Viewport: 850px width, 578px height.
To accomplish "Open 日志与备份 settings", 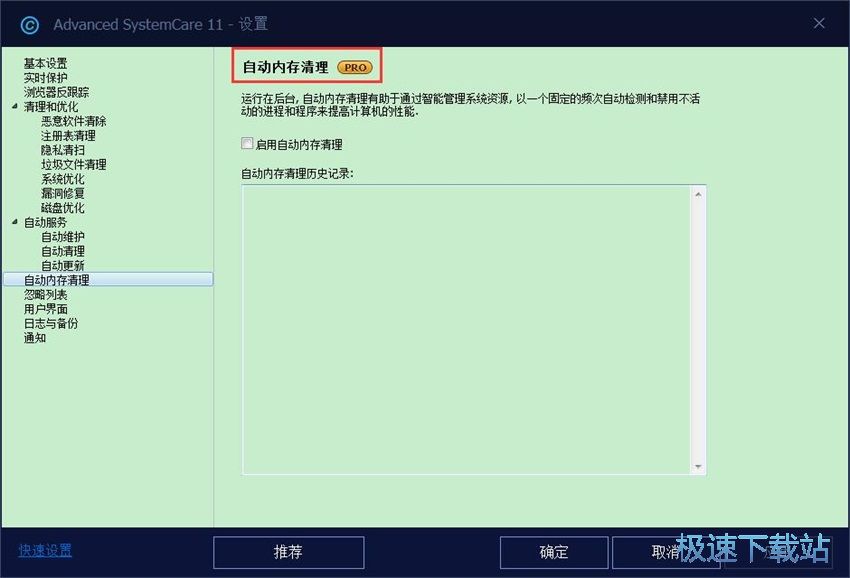I will 51,323.
